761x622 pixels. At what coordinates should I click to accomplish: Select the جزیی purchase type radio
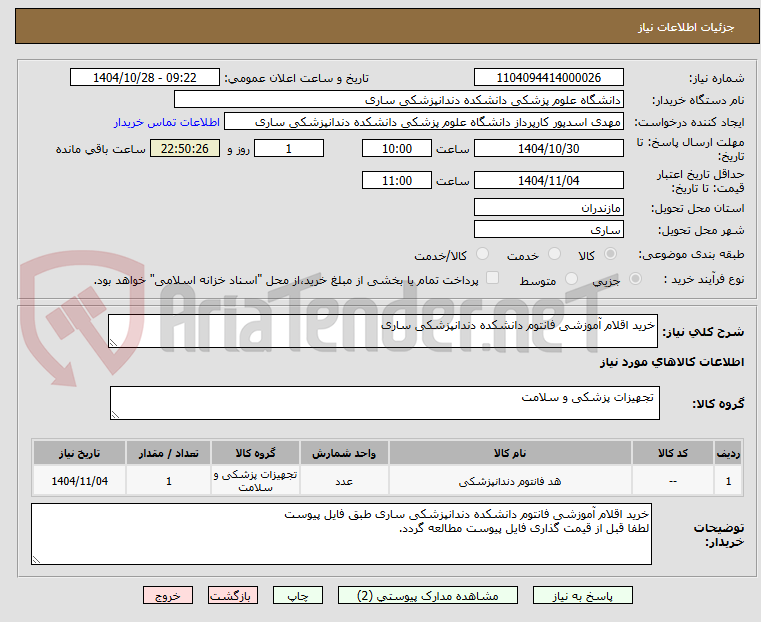pos(635,278)
